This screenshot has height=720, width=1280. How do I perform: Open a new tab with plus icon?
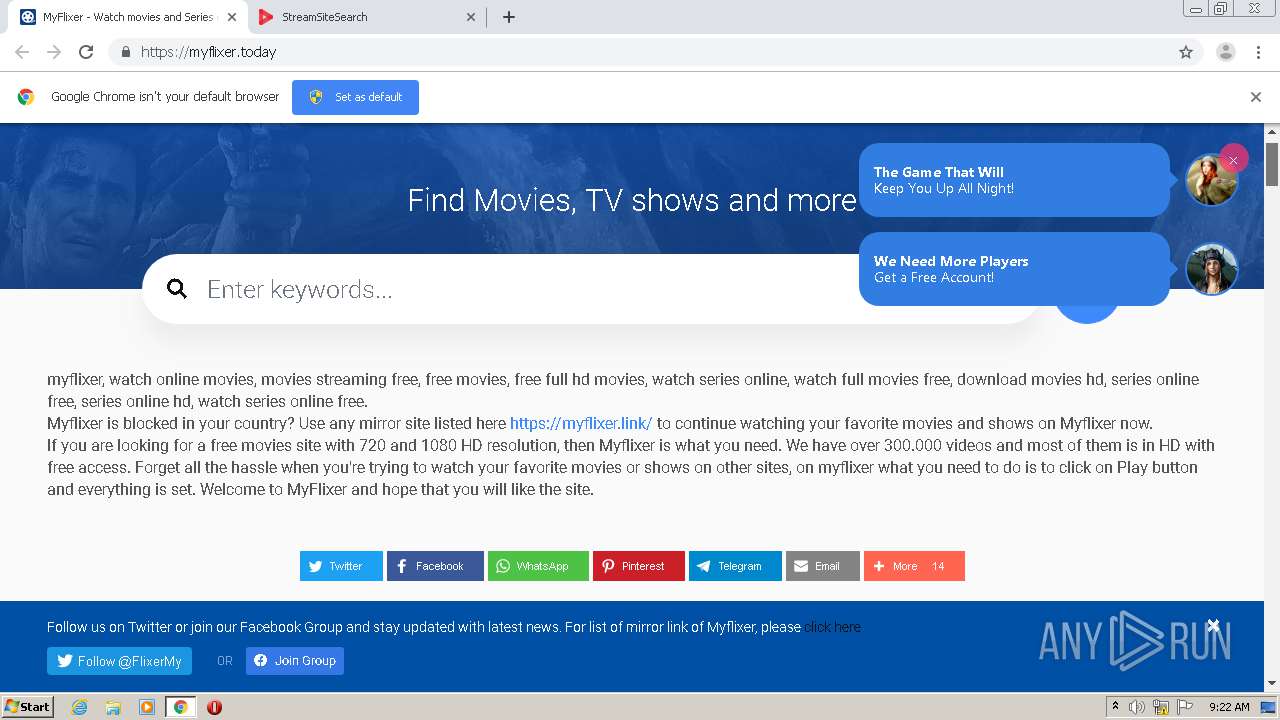pyautogui.click(x=508, y=17)
